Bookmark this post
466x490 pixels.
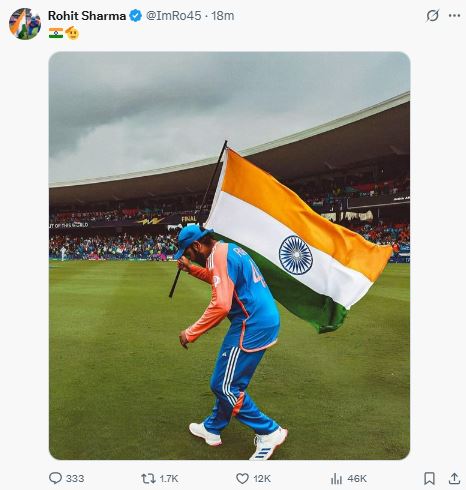point(429,478)
